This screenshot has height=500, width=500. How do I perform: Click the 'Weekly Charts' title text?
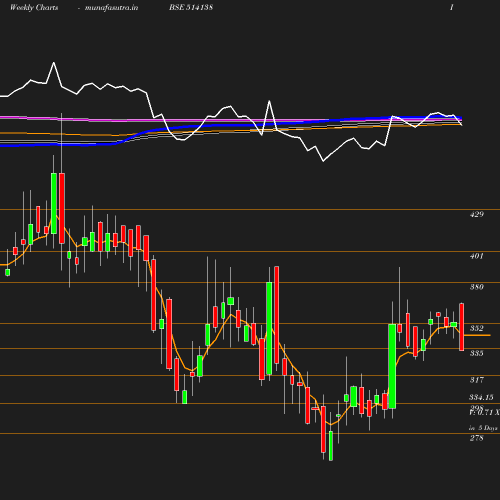coord(34,7)
